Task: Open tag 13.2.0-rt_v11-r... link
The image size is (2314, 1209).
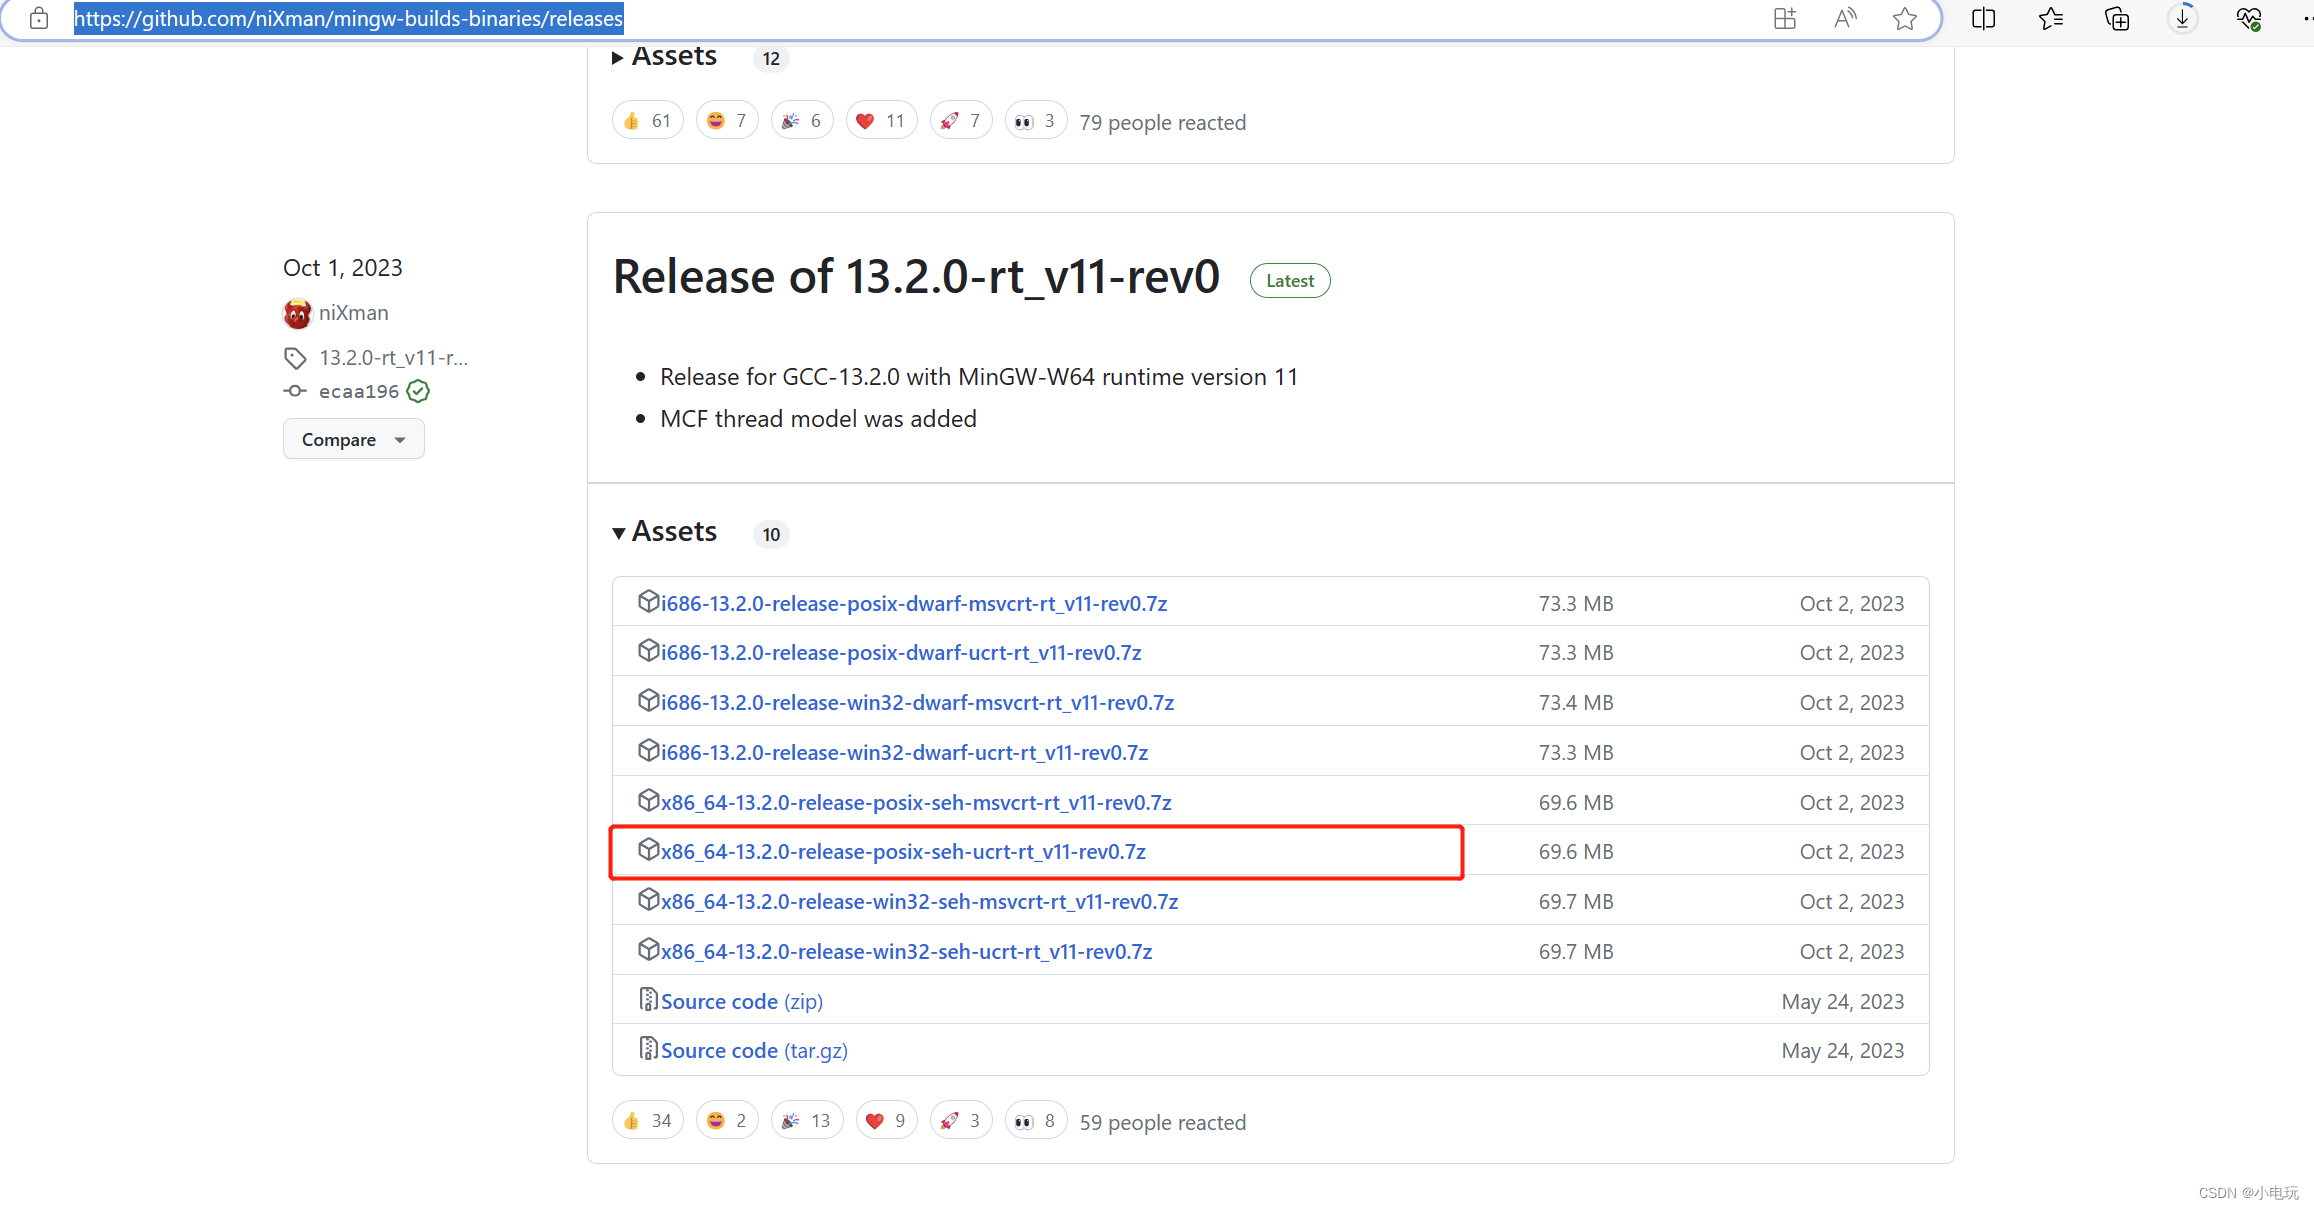Action: pos(393,358)
